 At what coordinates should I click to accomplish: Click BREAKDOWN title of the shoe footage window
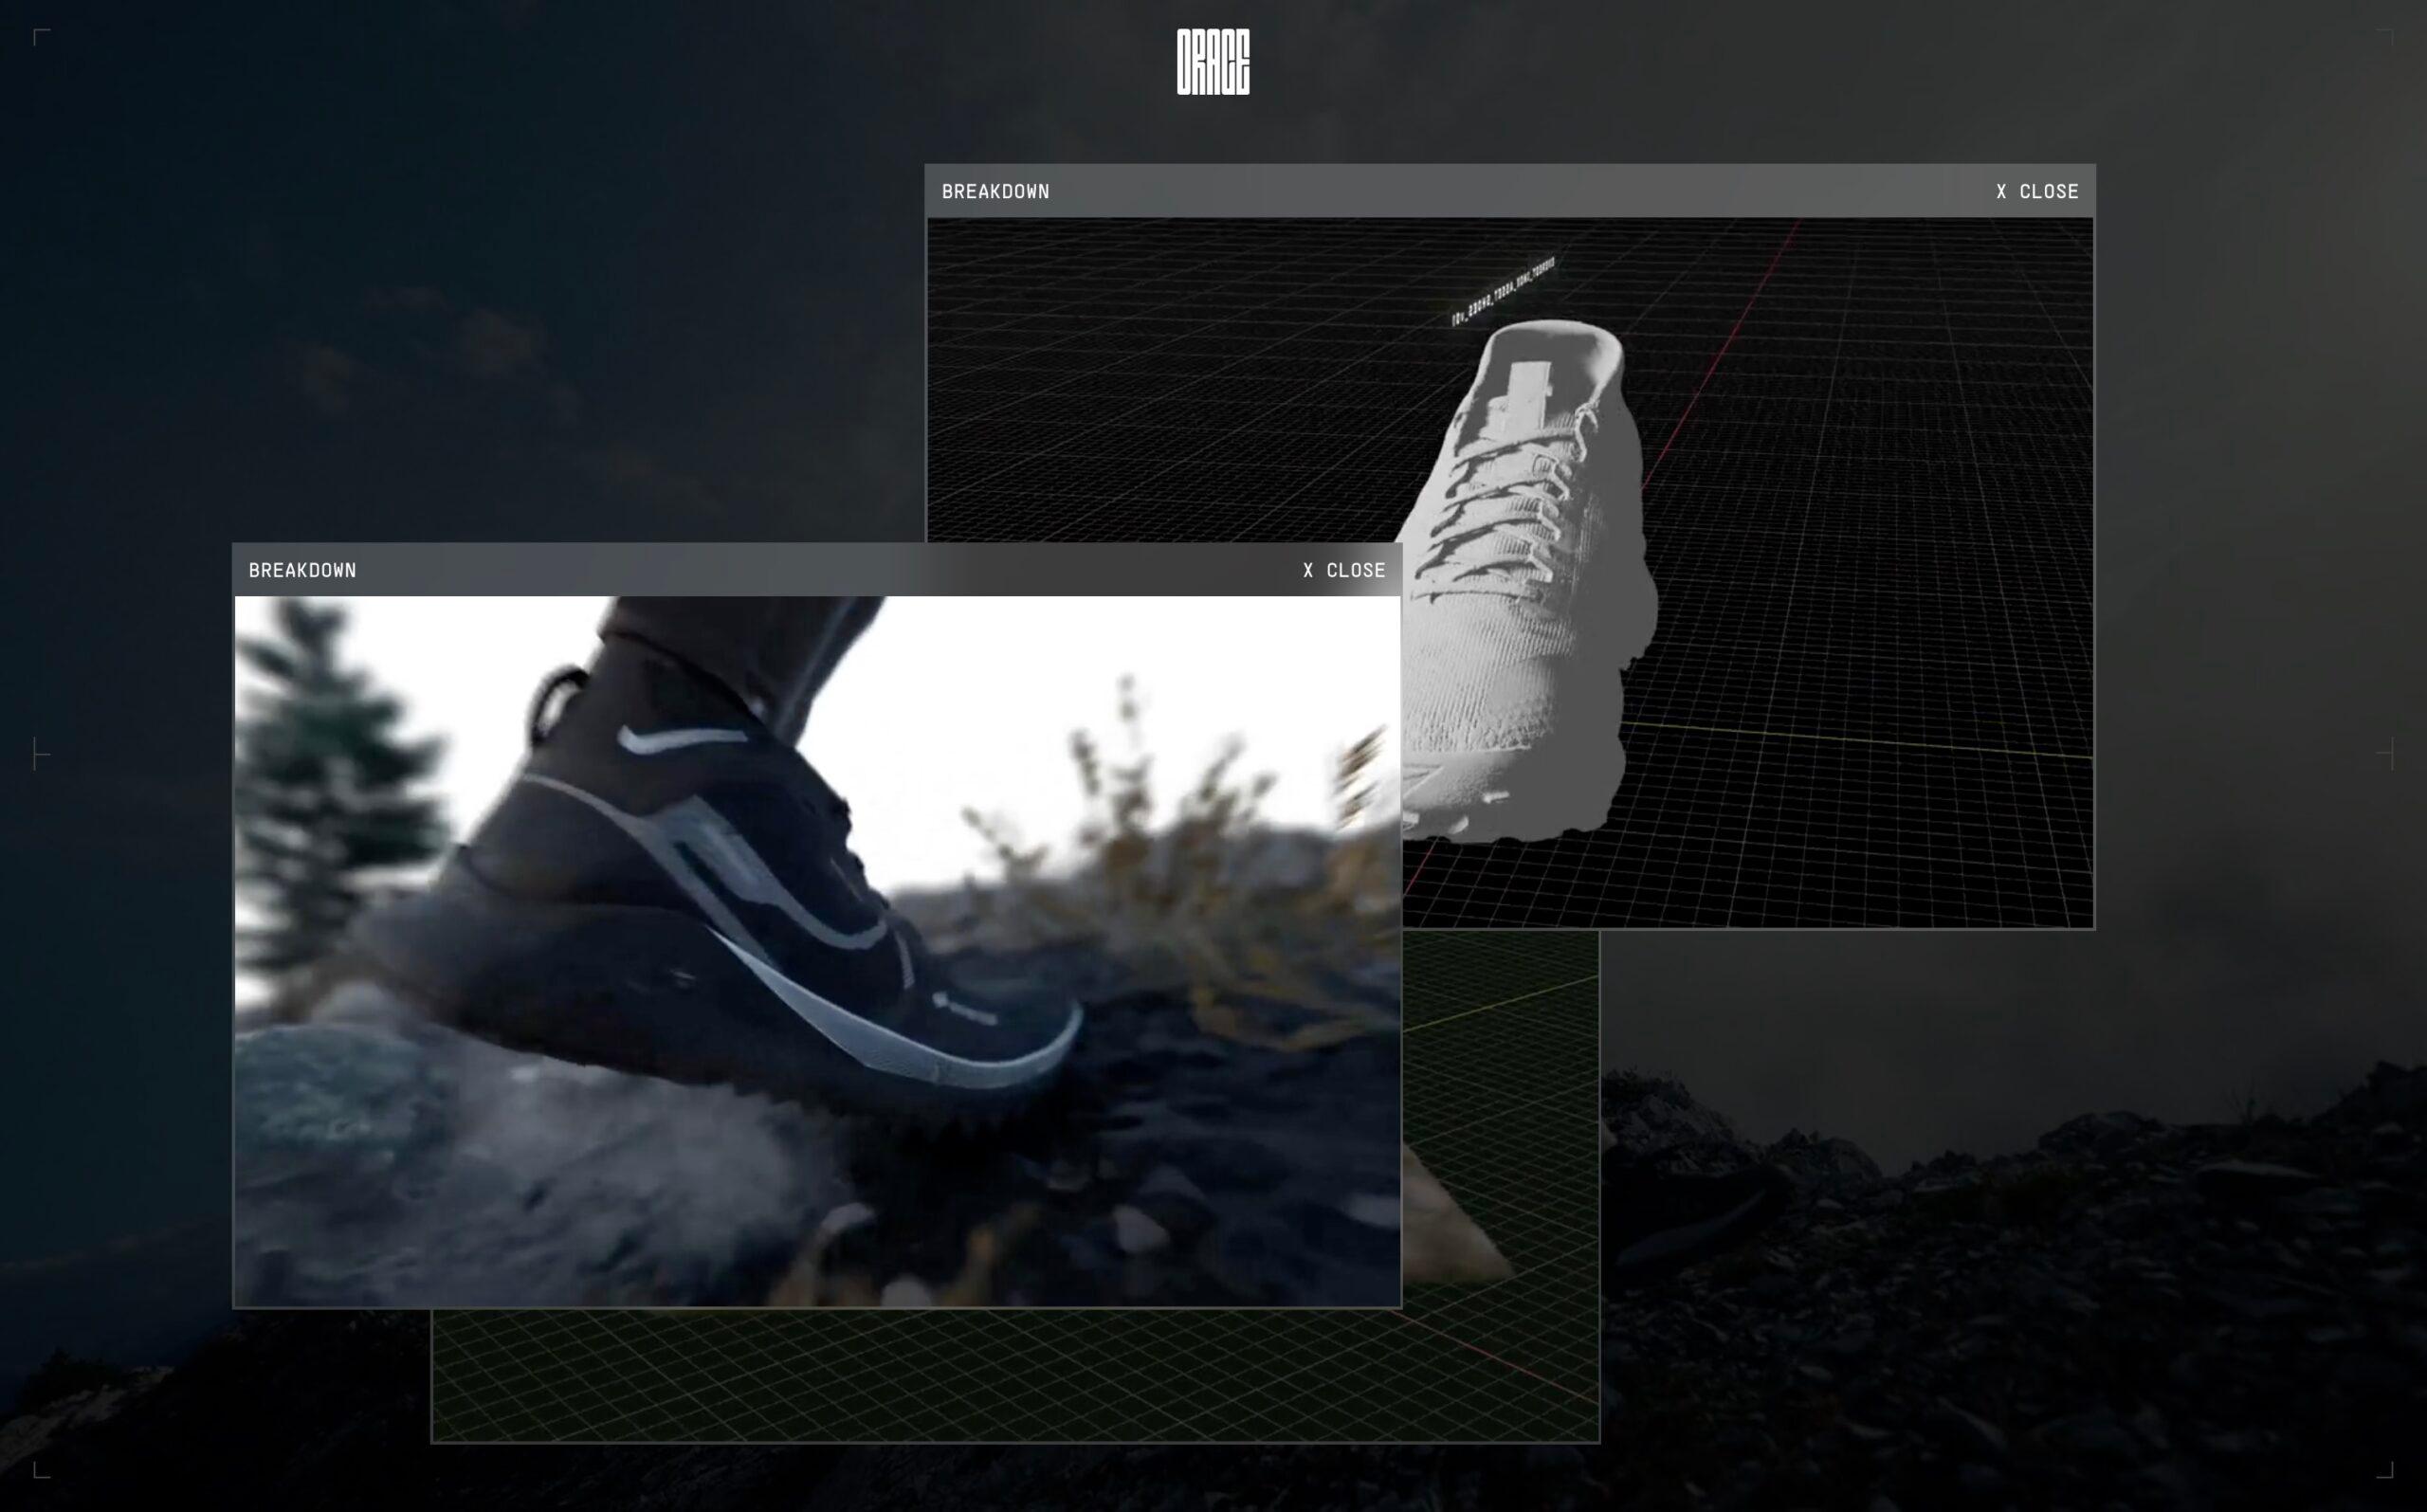(x=302, y=570)
